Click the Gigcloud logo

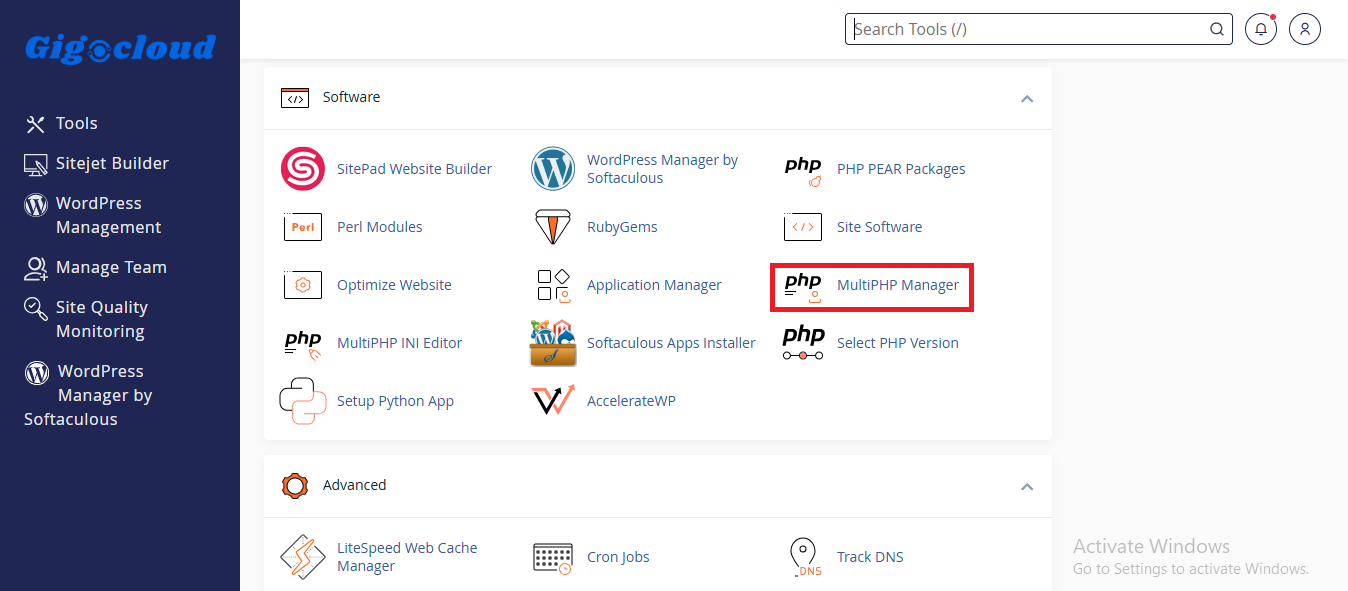120,47
